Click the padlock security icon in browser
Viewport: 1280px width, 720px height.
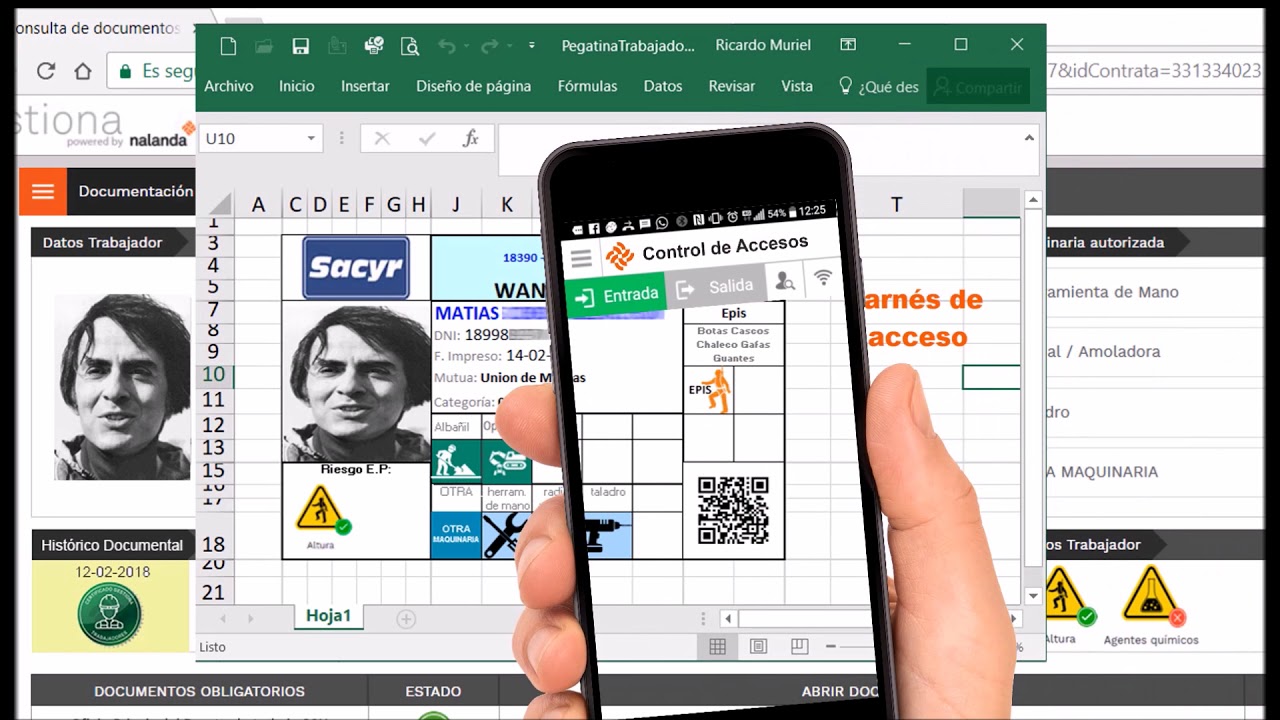click(126, 71)
